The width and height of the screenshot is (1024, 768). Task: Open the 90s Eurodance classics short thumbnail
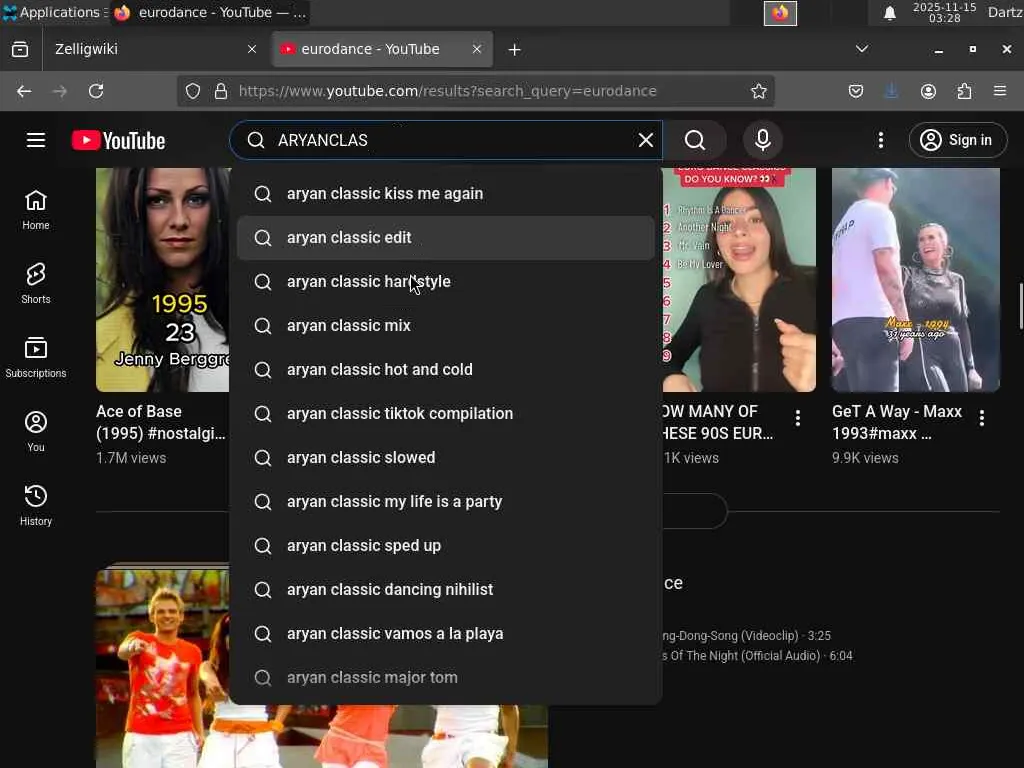tap(739, 280)
